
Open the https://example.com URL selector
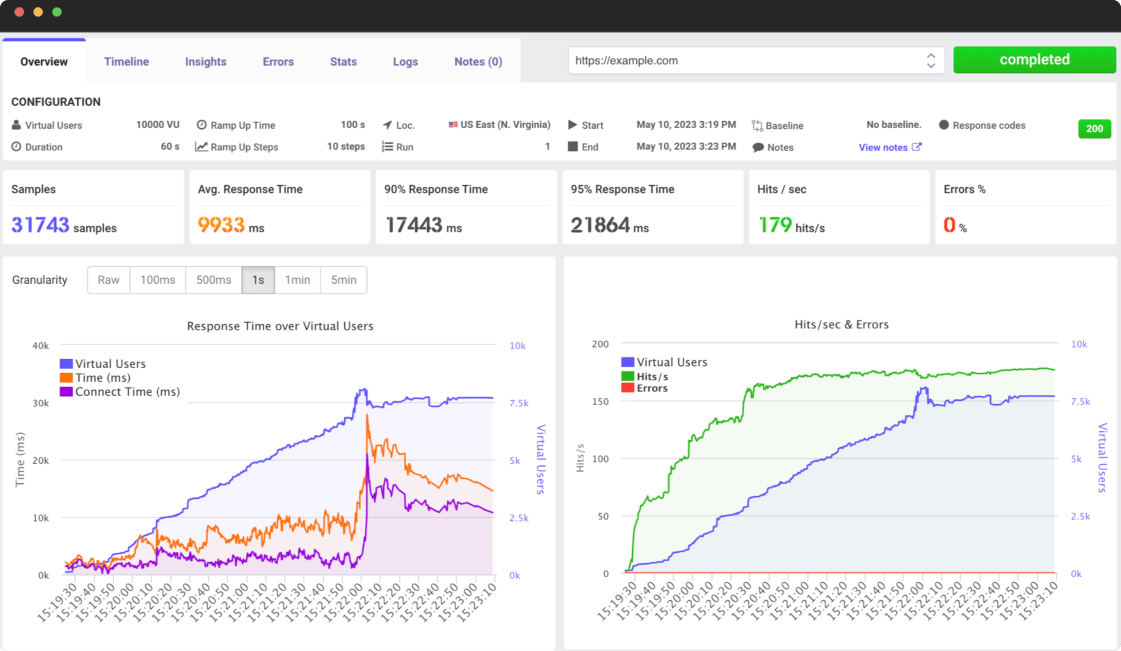click(x=756, y=61)
